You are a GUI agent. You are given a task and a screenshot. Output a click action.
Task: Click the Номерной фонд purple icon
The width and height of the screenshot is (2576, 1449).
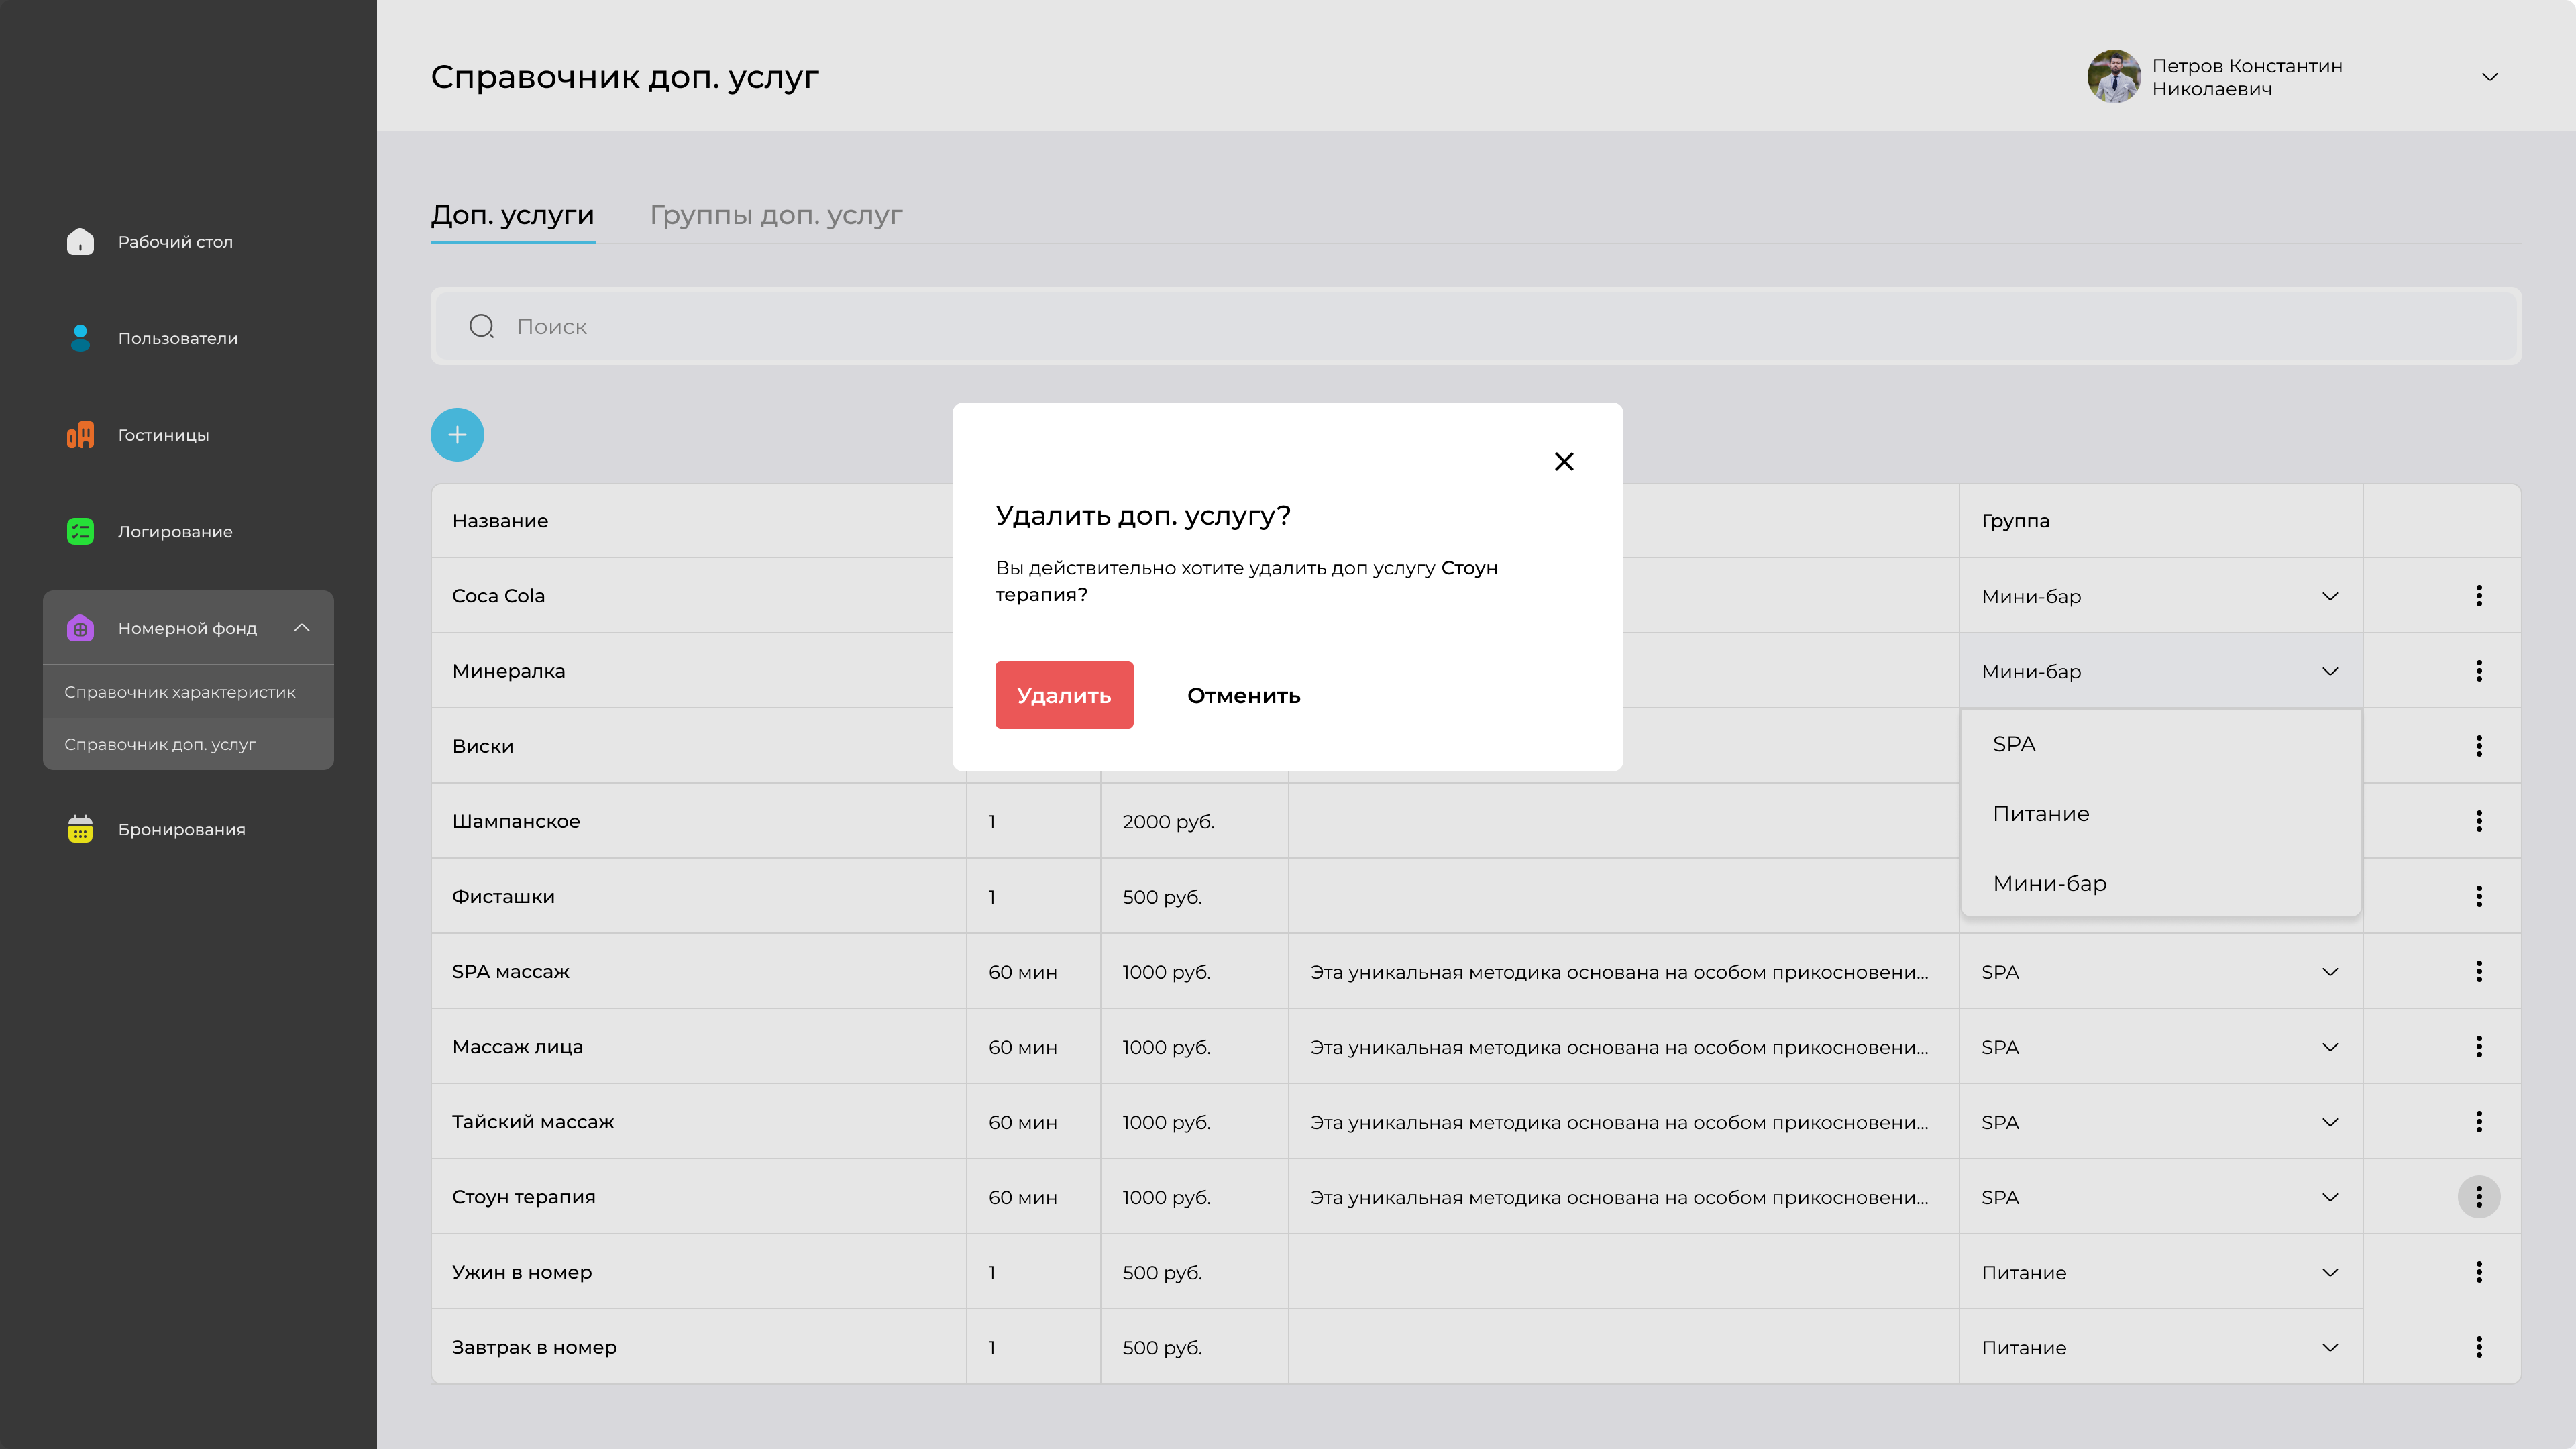pos(80,628)
